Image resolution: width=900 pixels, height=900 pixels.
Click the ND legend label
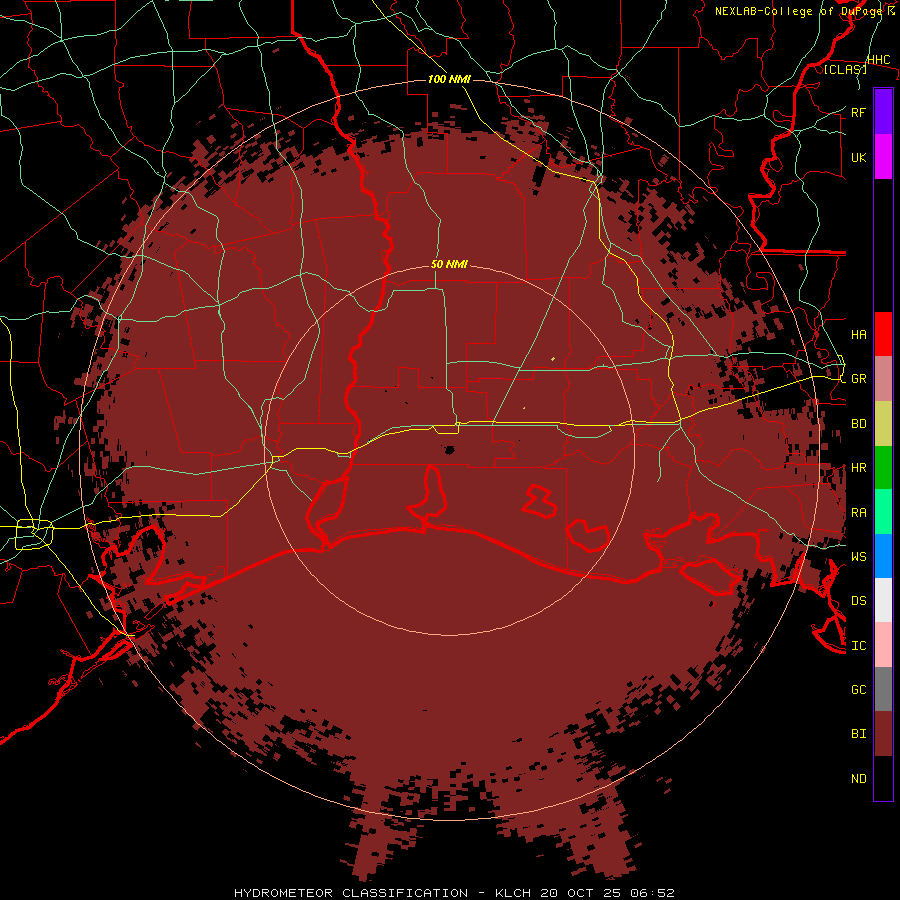(x=859, y=779)
